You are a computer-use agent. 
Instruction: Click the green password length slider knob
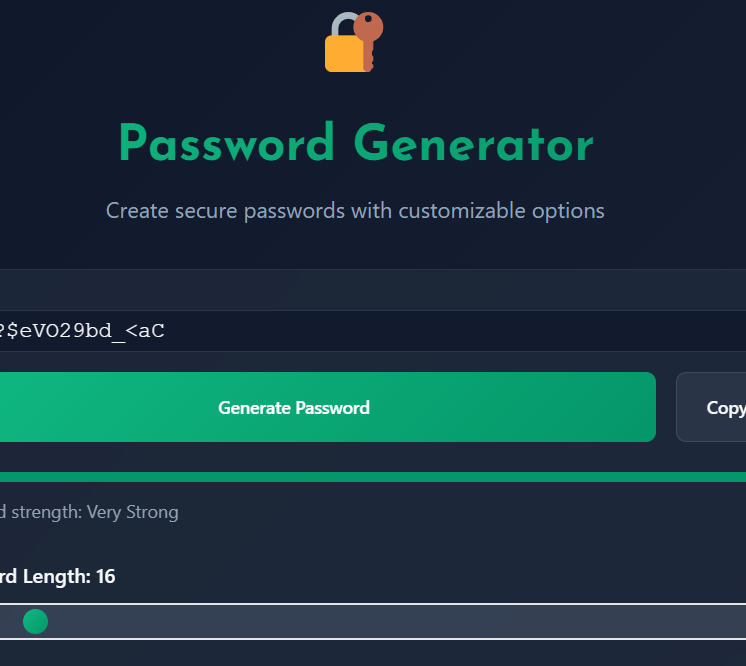point(35,621)
